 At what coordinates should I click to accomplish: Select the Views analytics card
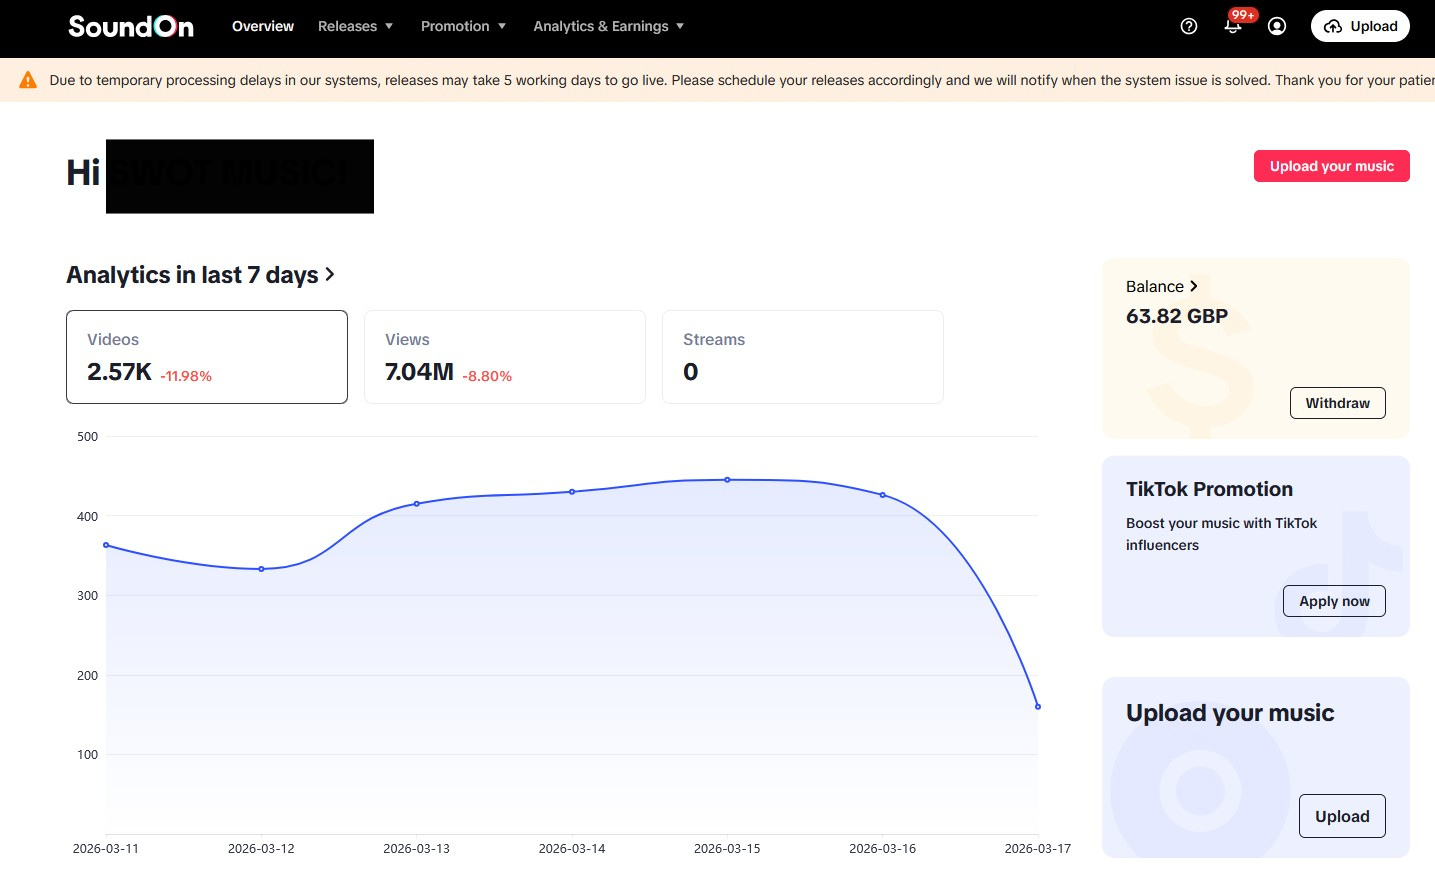point(504,357)
